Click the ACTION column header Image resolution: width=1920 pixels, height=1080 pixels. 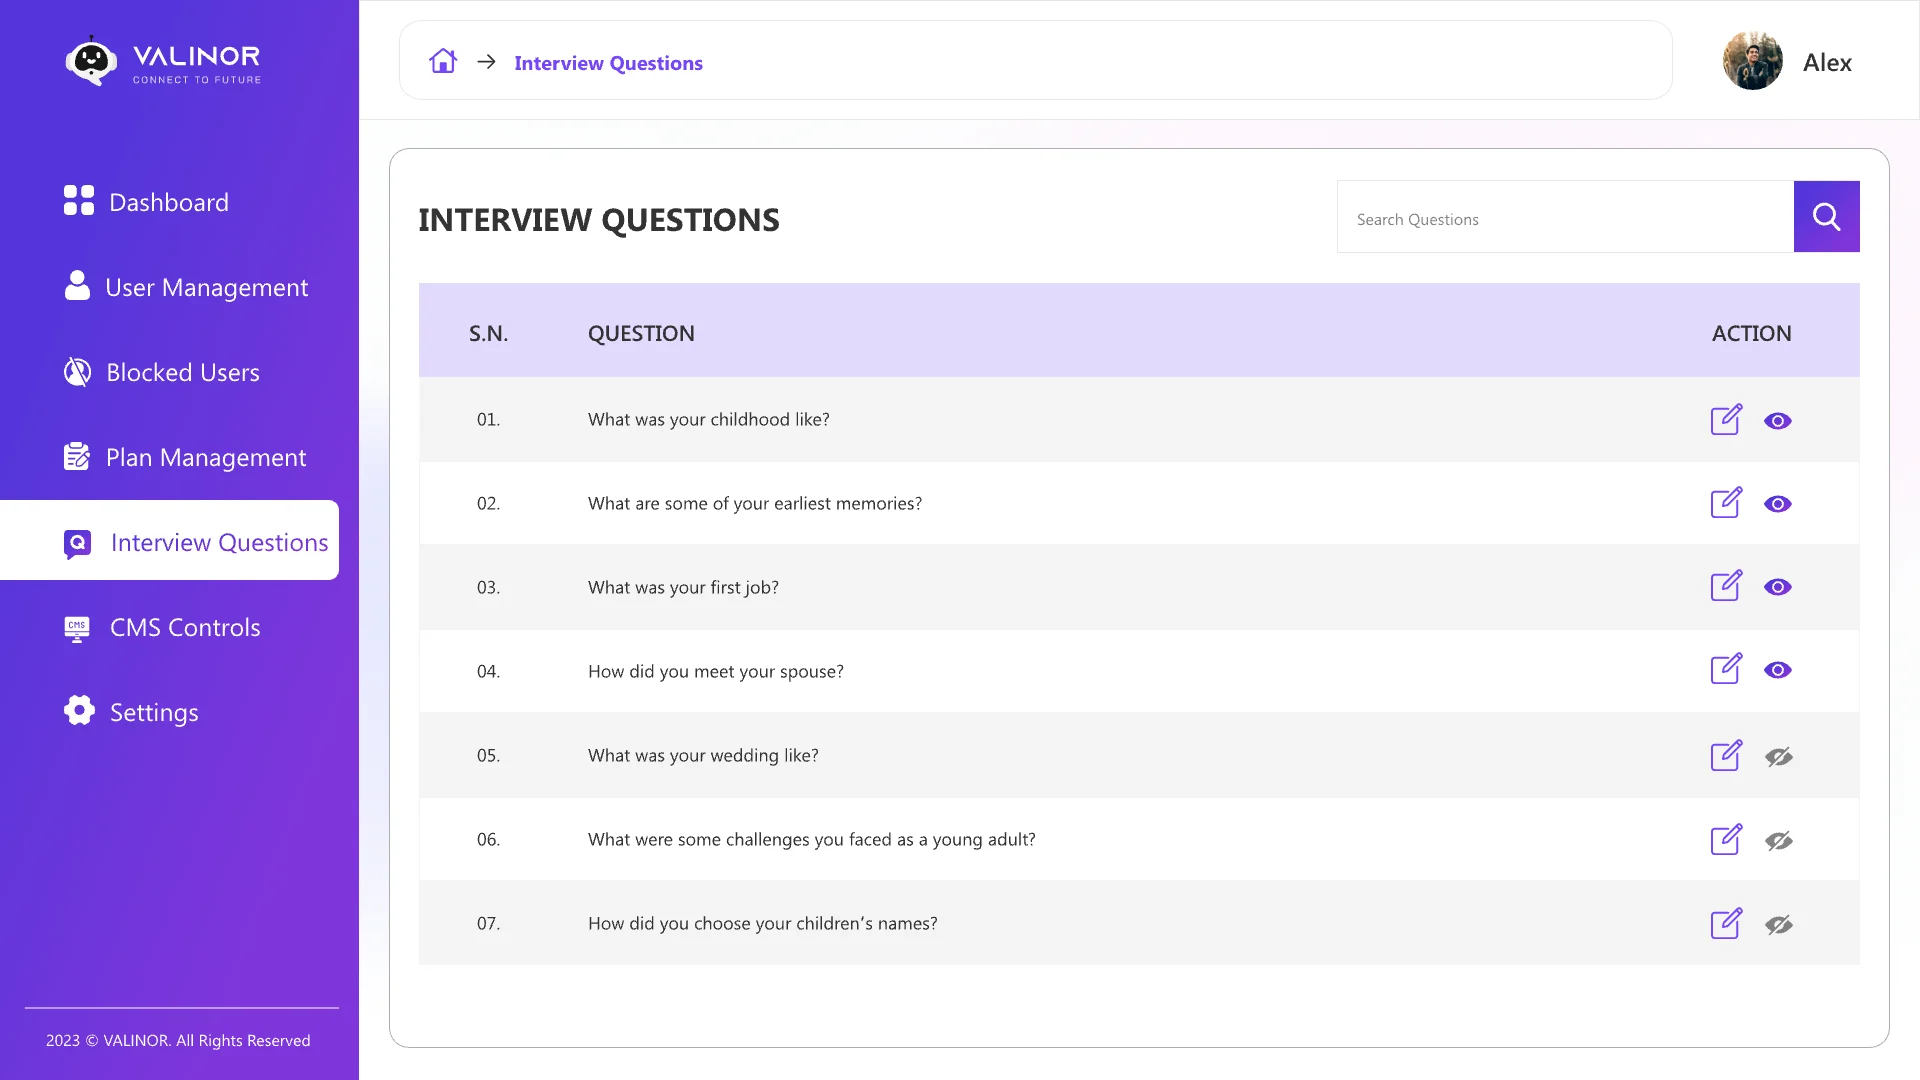[1751, 333]
